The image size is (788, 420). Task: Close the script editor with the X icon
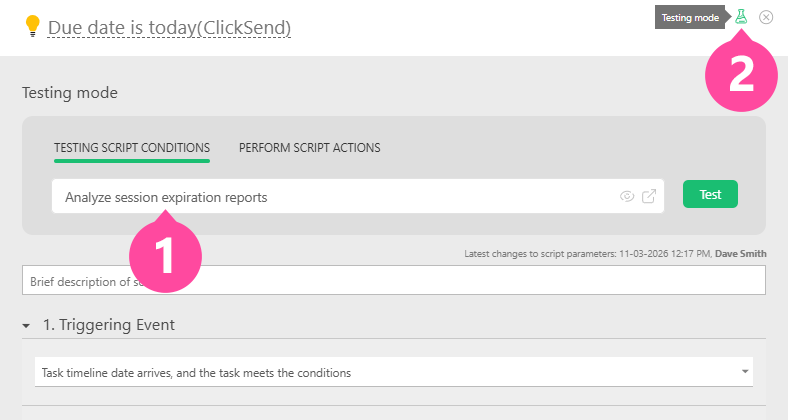coord(766,17)
